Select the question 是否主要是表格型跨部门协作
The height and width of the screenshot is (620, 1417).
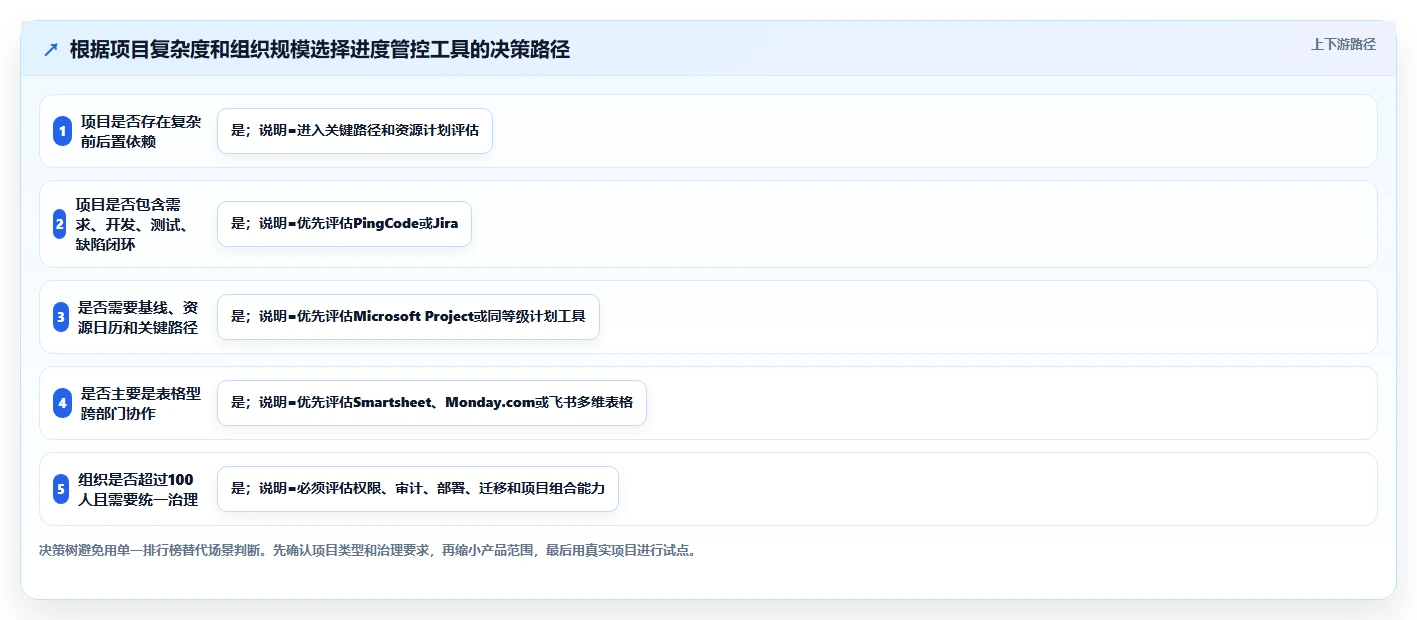[141, 403]
